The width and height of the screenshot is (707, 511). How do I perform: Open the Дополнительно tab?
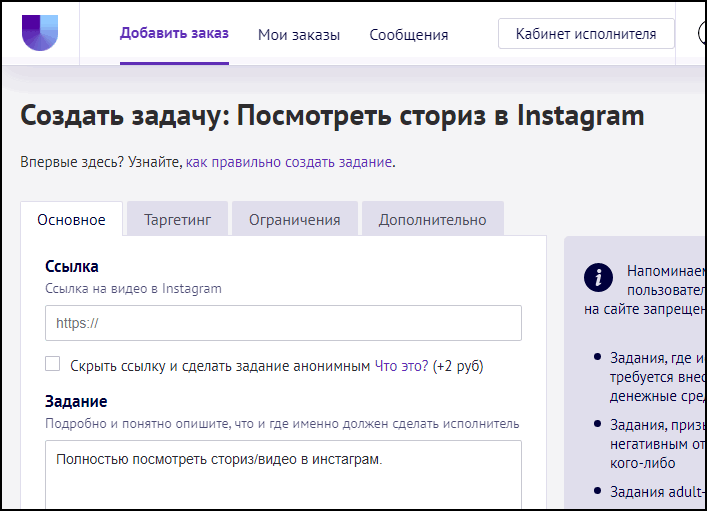point(432,220)
